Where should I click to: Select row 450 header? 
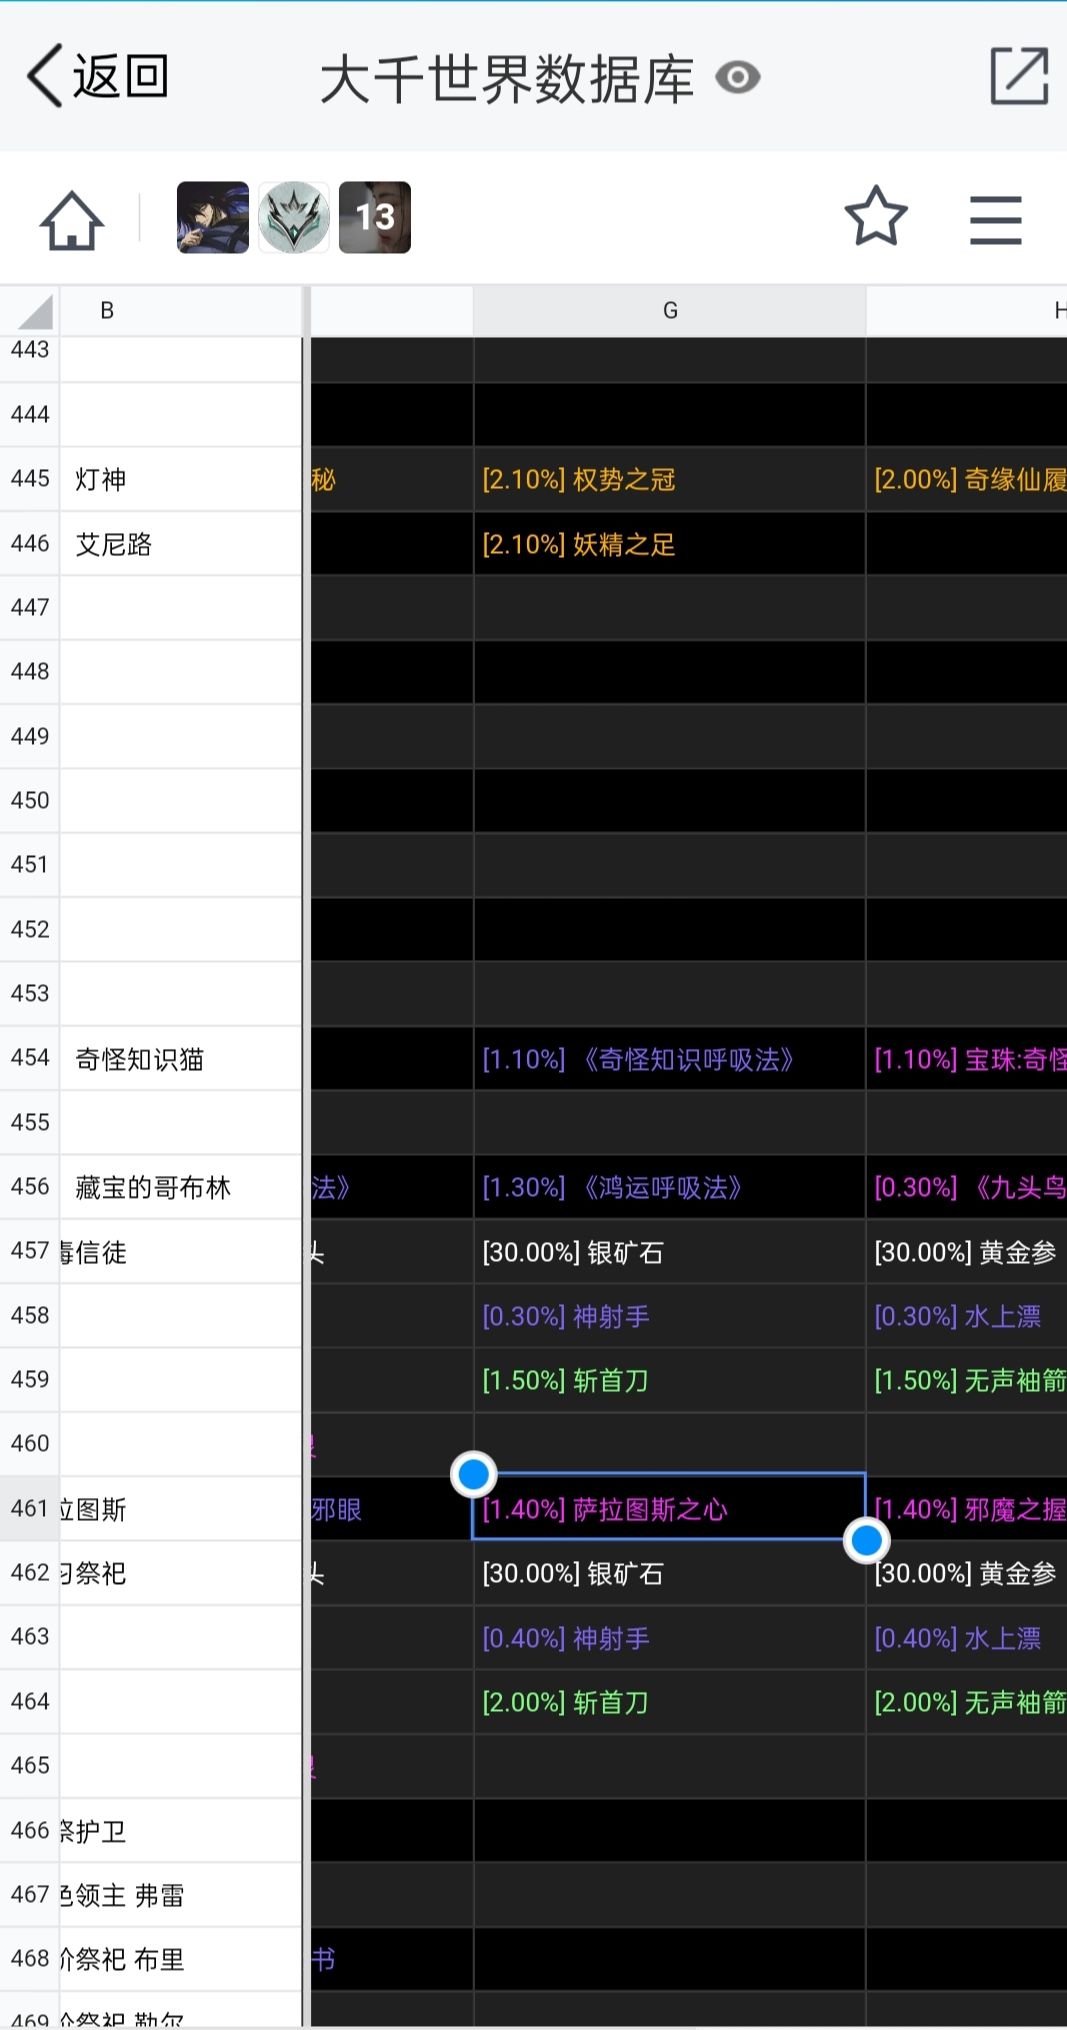coord(30,800)
